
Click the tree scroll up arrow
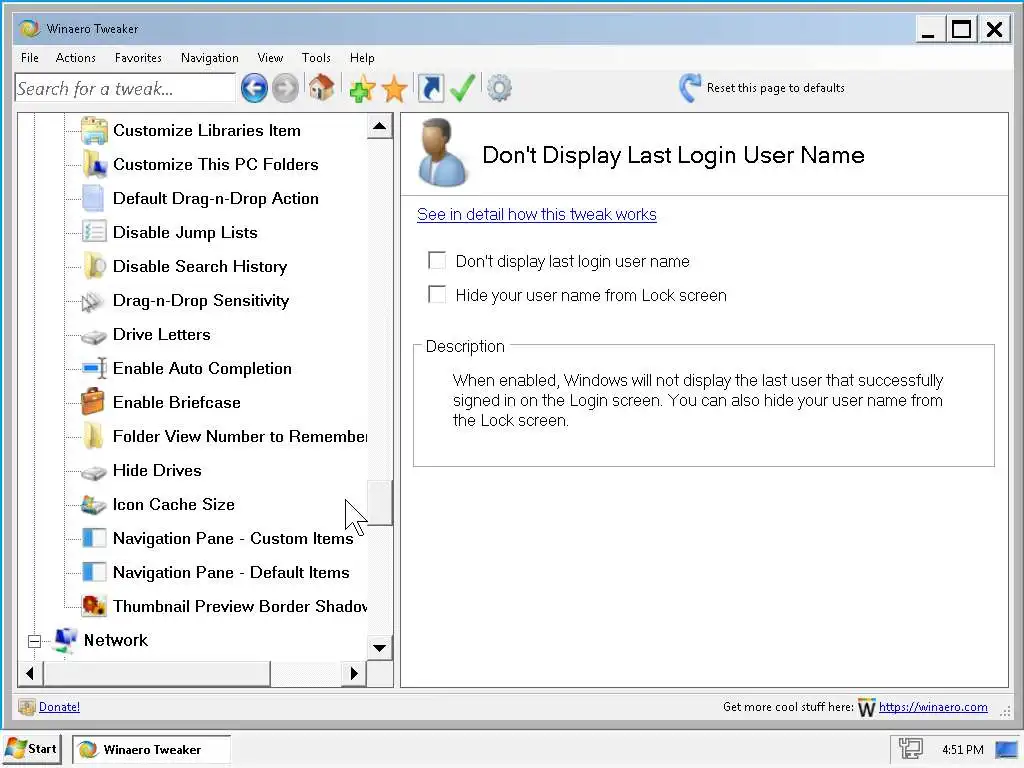point(379,126)
